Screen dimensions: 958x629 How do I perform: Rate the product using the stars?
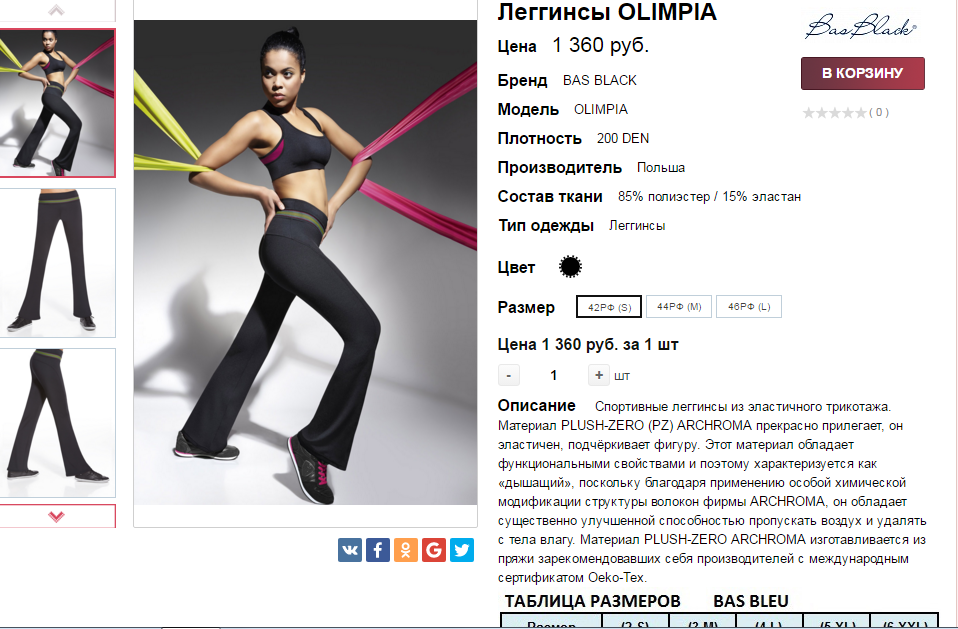click(x=834, y=112)
